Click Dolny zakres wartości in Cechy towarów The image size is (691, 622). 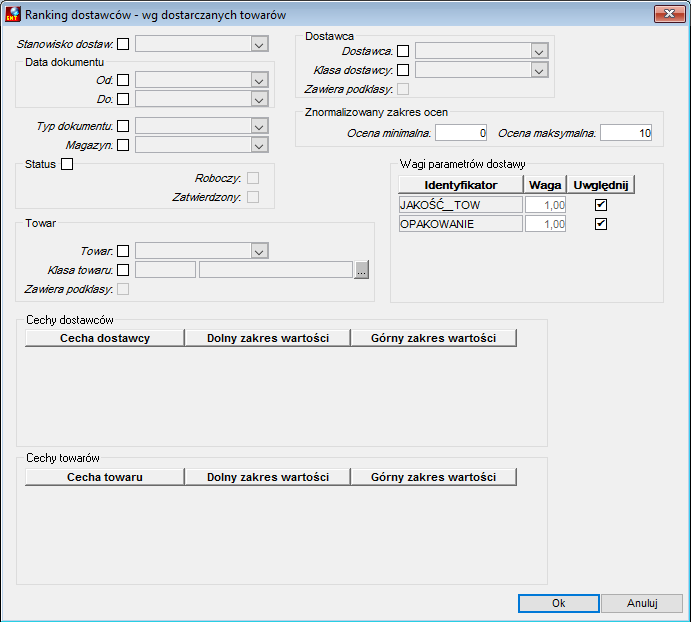pyautogui.click(x=268, y=477)
